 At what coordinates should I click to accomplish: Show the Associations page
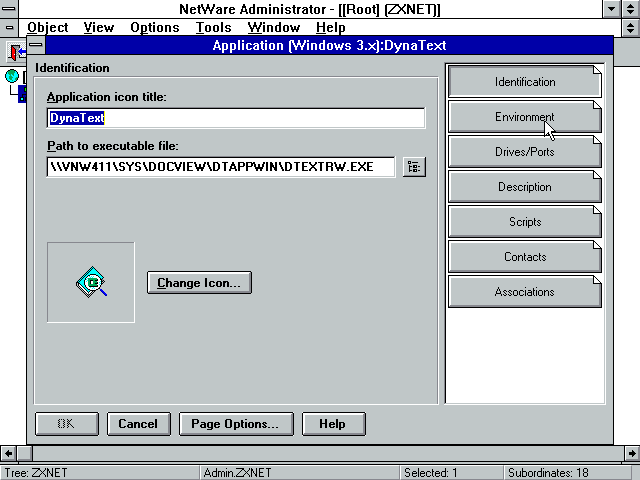click(524, 292)
